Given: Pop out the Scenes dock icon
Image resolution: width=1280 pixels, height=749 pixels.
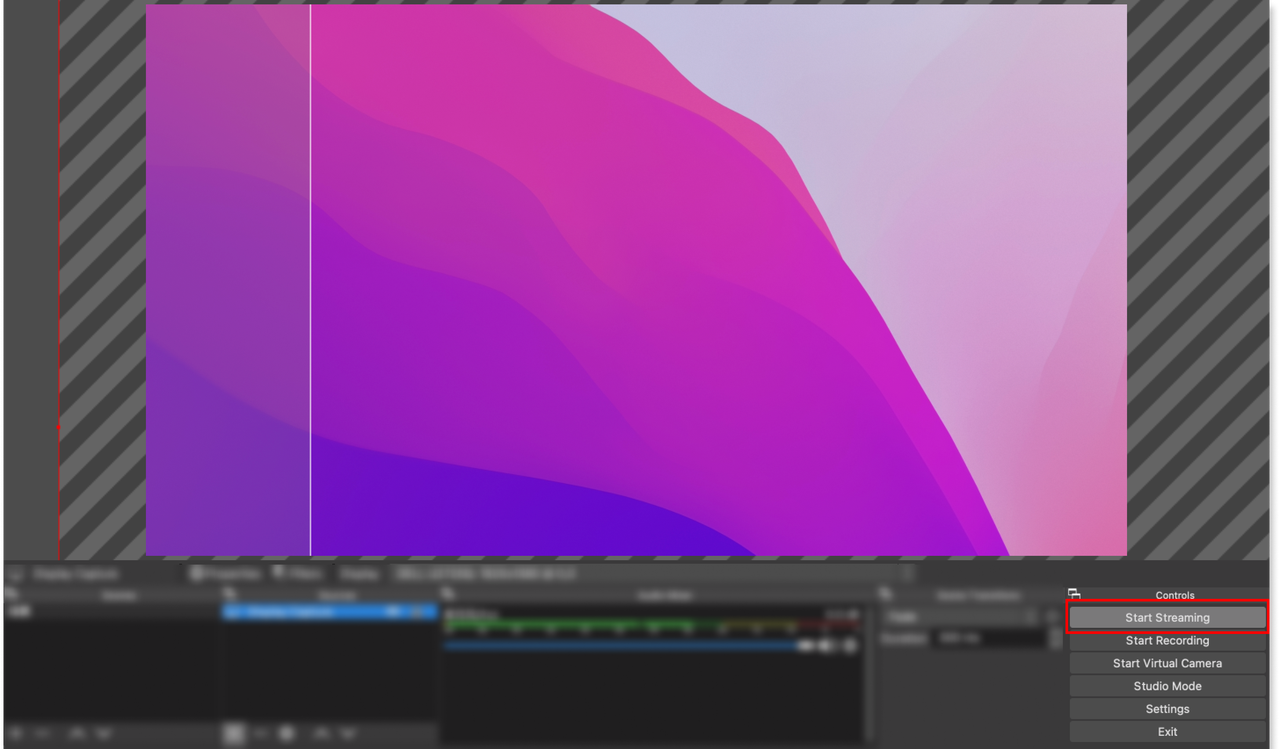Looking at the screenshot, I should tap(11, 594).
